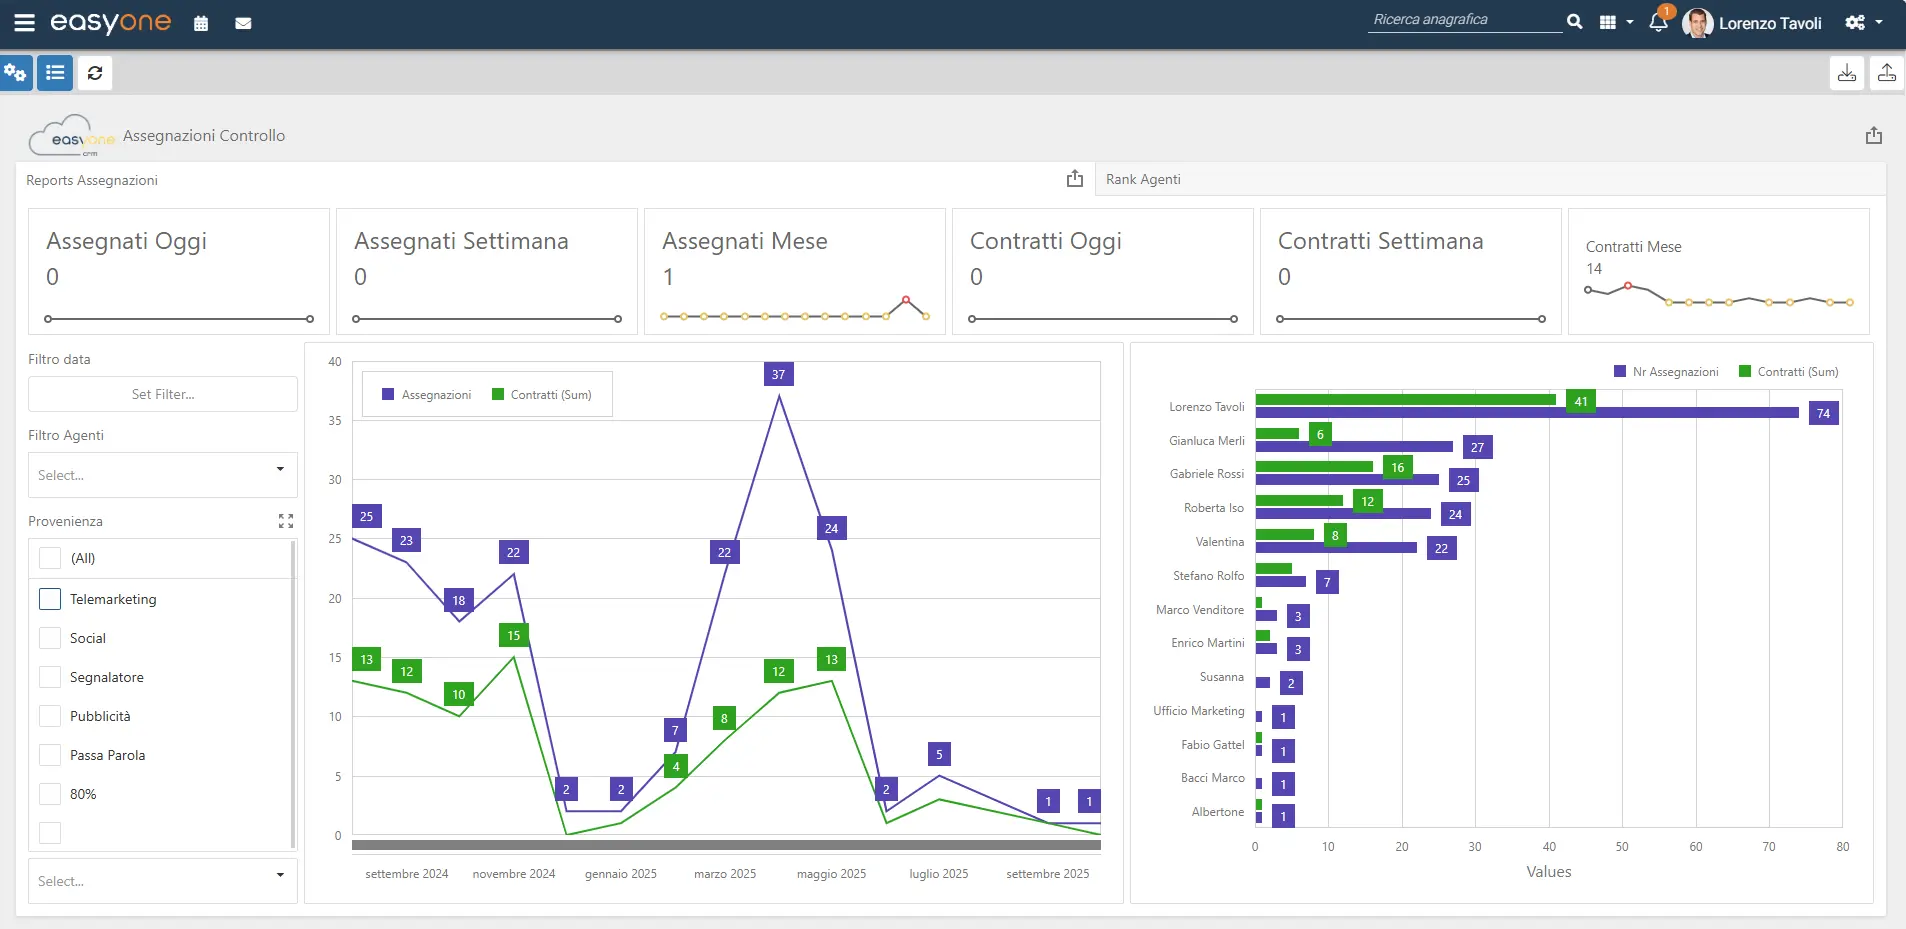Expand the Provenienza filter fullscreen icon
1906x929 pixels.
coord(286,521)
